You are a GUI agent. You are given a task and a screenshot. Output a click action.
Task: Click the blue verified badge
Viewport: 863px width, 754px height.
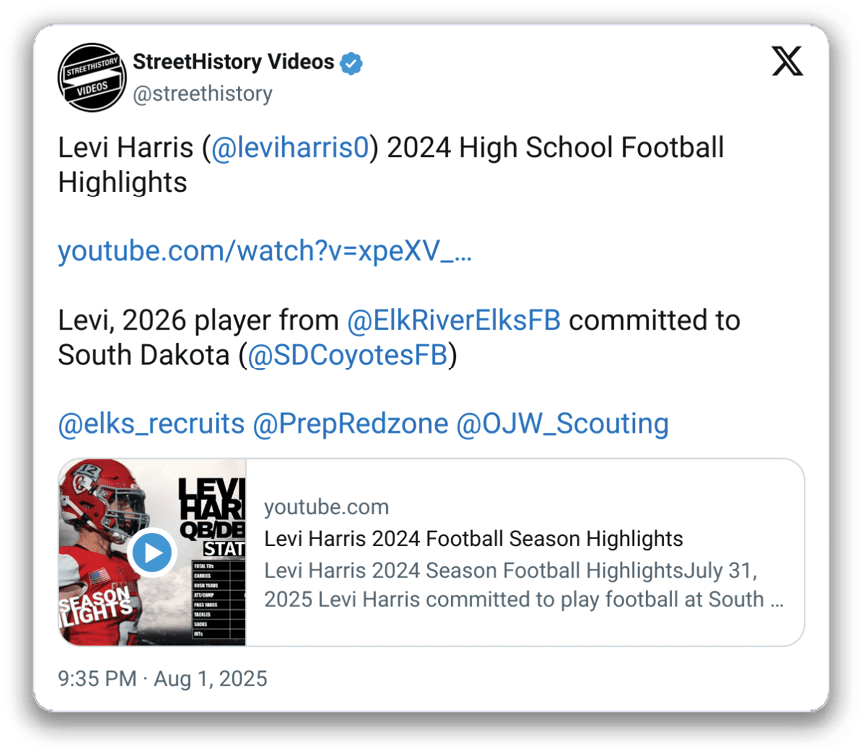pyautogui.click(x=351, y=63)
